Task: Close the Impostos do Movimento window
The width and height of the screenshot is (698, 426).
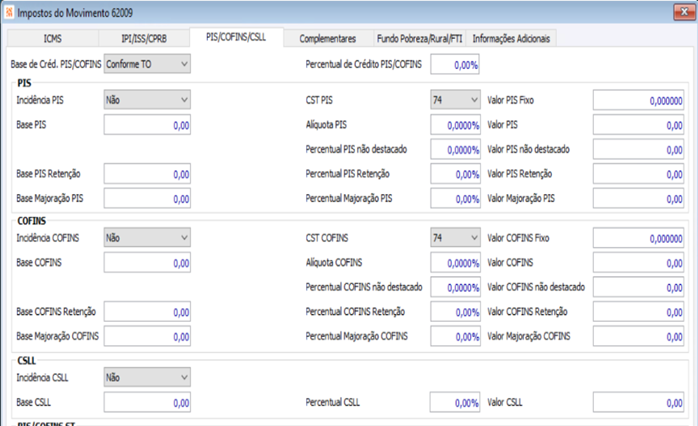Action: coord(683,12)
